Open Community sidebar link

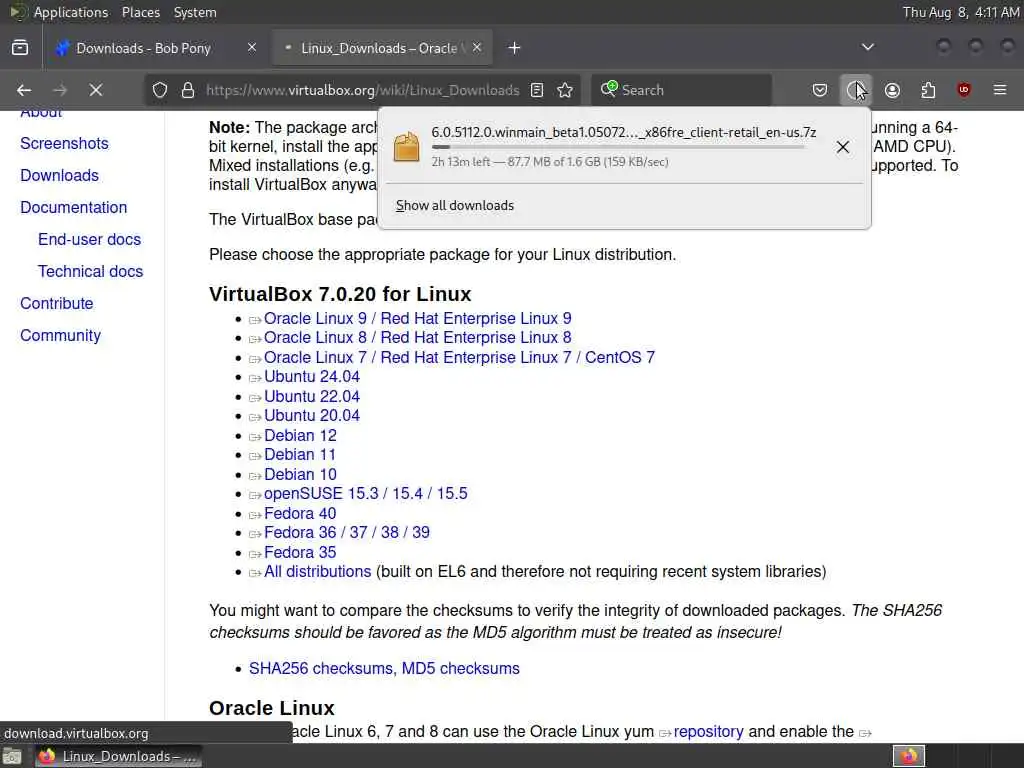pos(61,336)
